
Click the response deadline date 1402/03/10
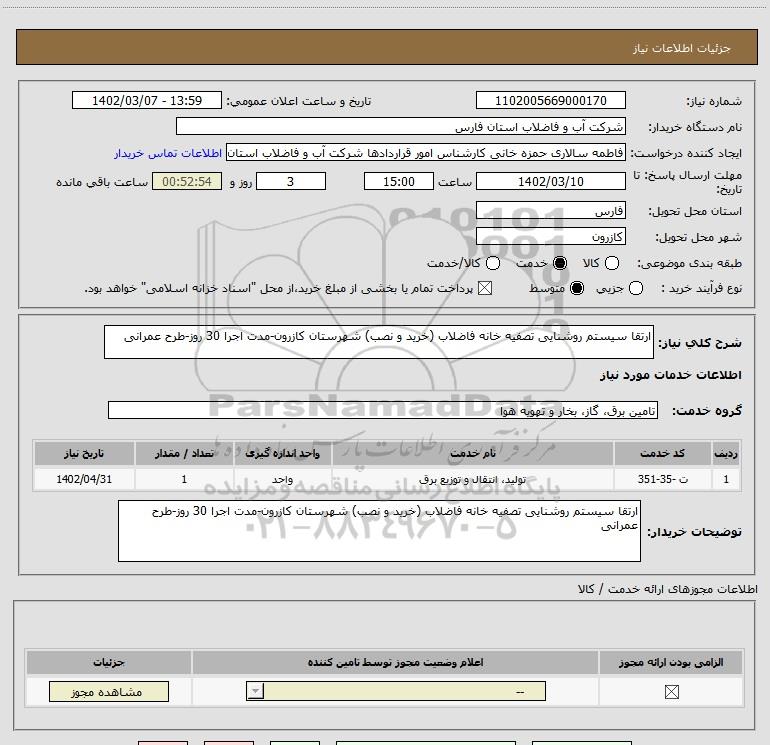coord(550,182)
